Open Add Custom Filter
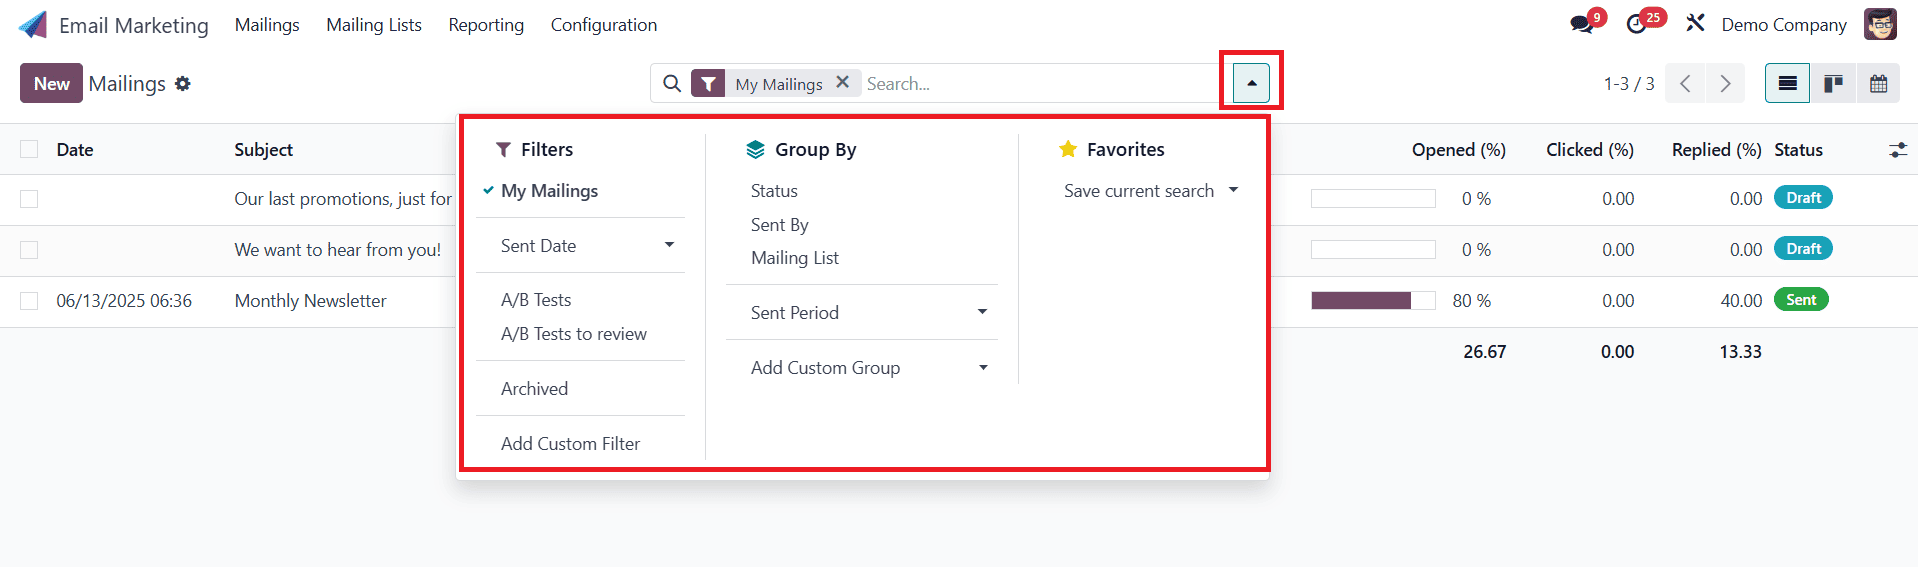Image resolution: width=1918 pixels, height=567 pixels. (570, 444)
